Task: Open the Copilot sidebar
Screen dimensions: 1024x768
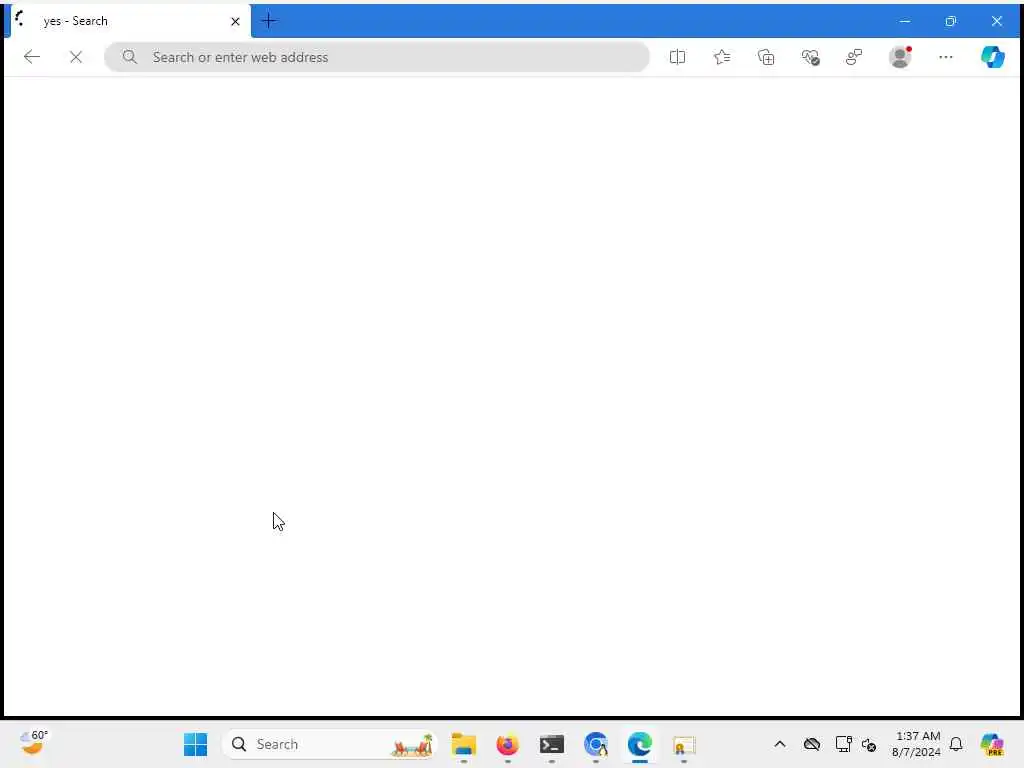Action: click(x=993, y=57)
